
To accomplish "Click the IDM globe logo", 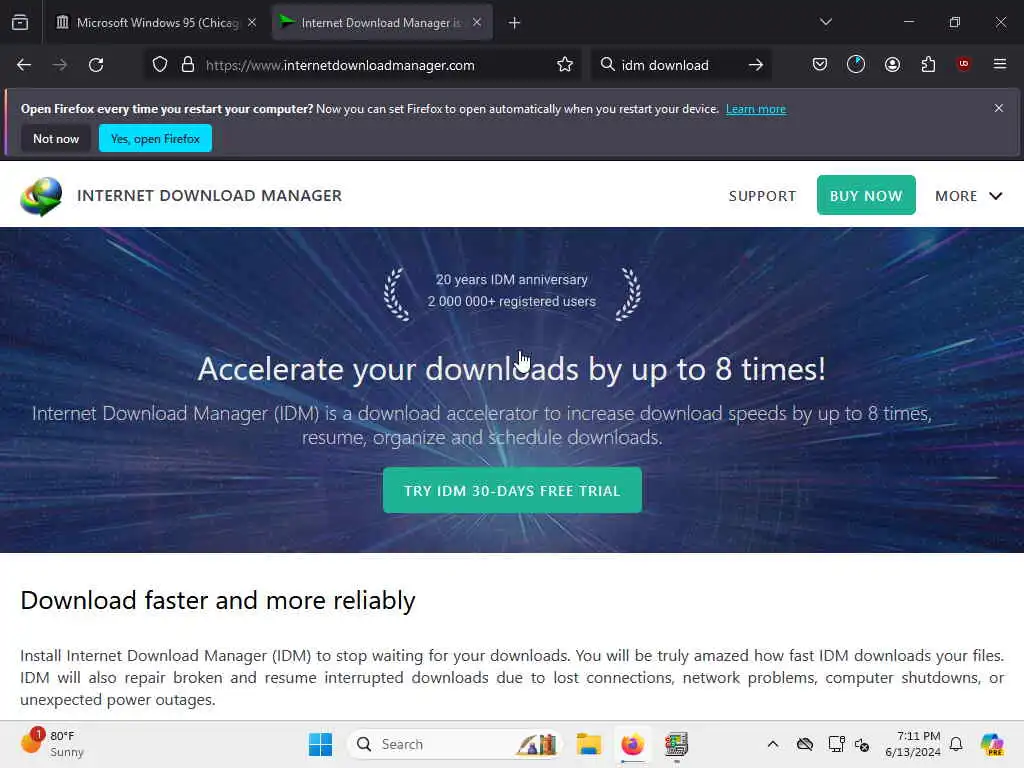I will pyautogui.click(x=41, y=196).
